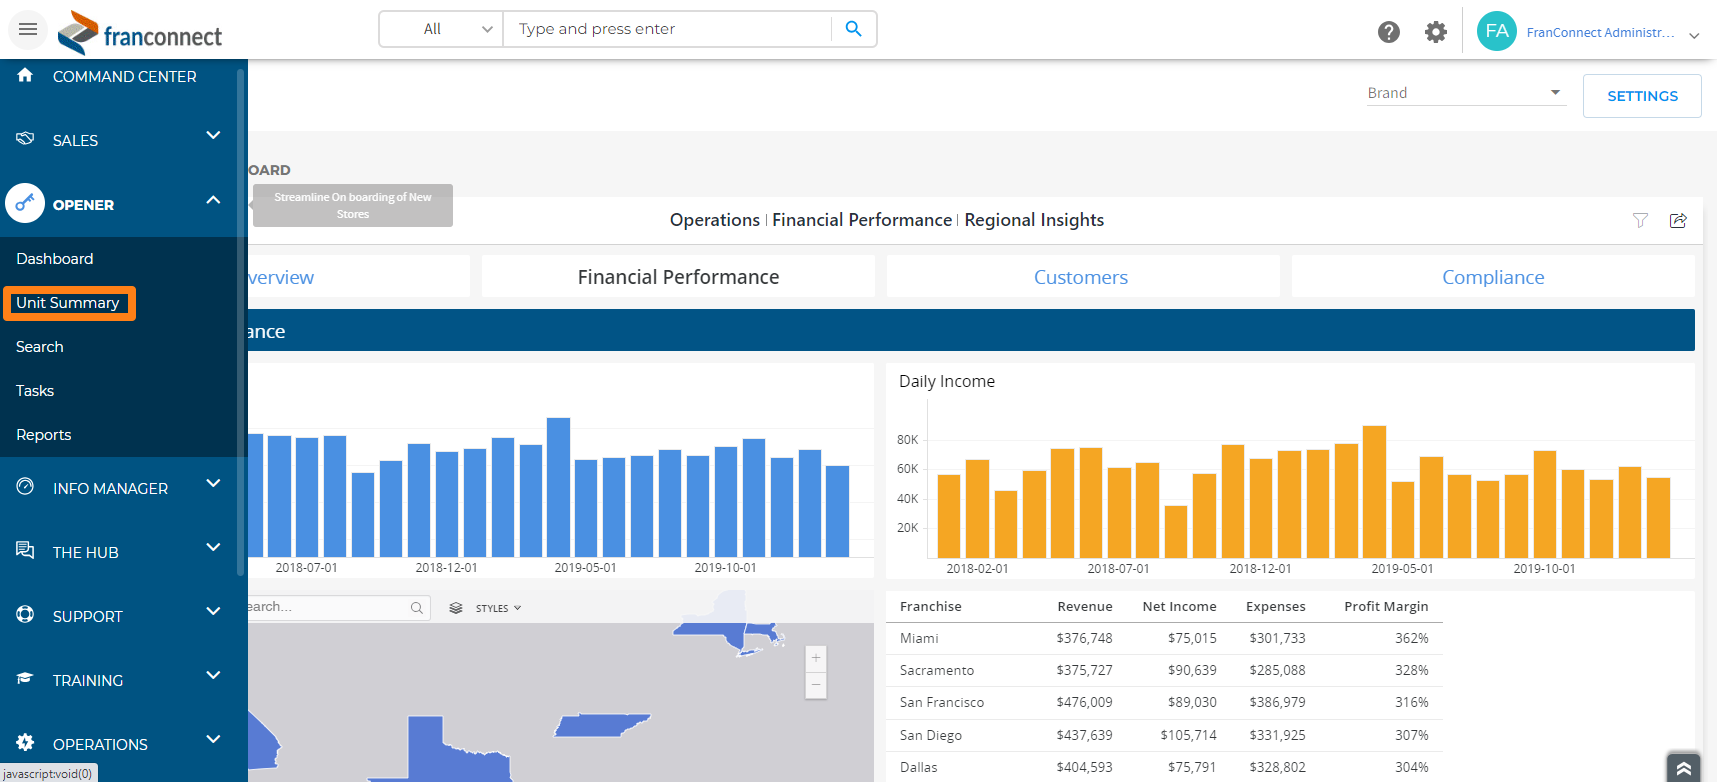This screenshot has height=782, width=1717.
Task: Expand the Training chevron
Action: coord(213,675)
